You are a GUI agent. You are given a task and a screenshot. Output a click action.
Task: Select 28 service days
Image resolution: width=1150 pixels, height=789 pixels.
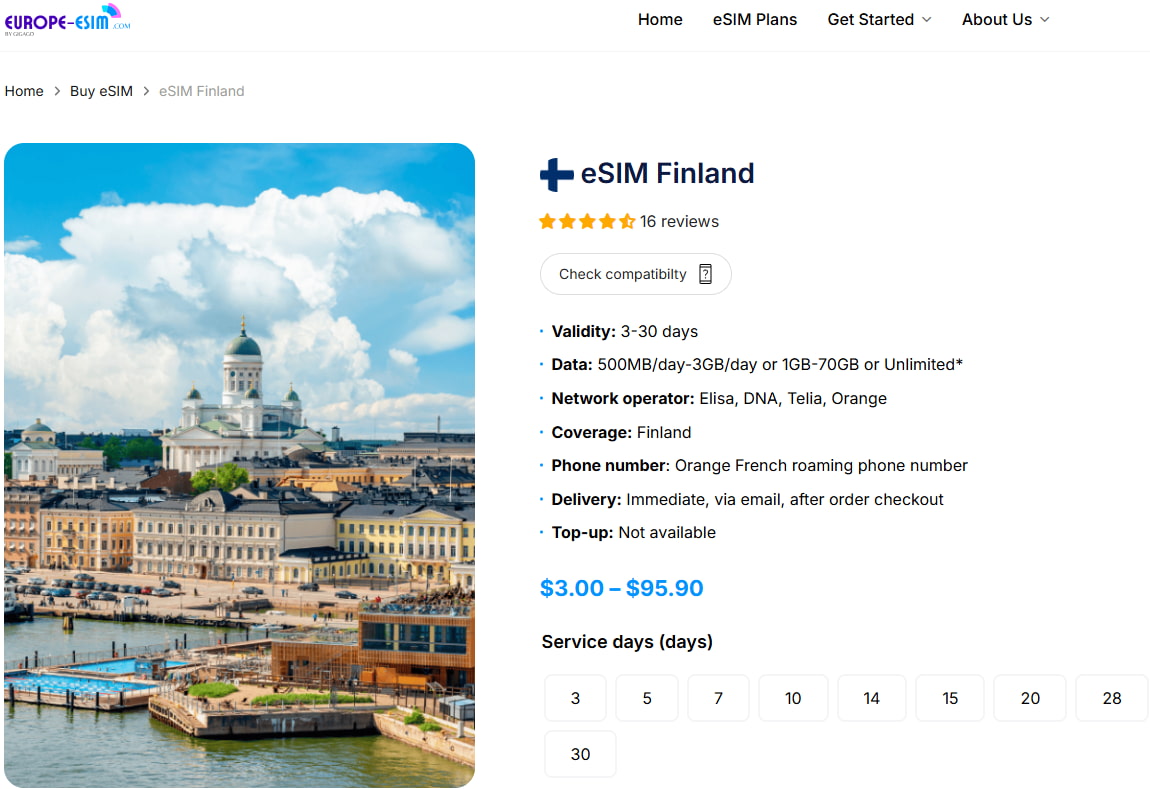pyautogui.click(x=1111, y=698)
